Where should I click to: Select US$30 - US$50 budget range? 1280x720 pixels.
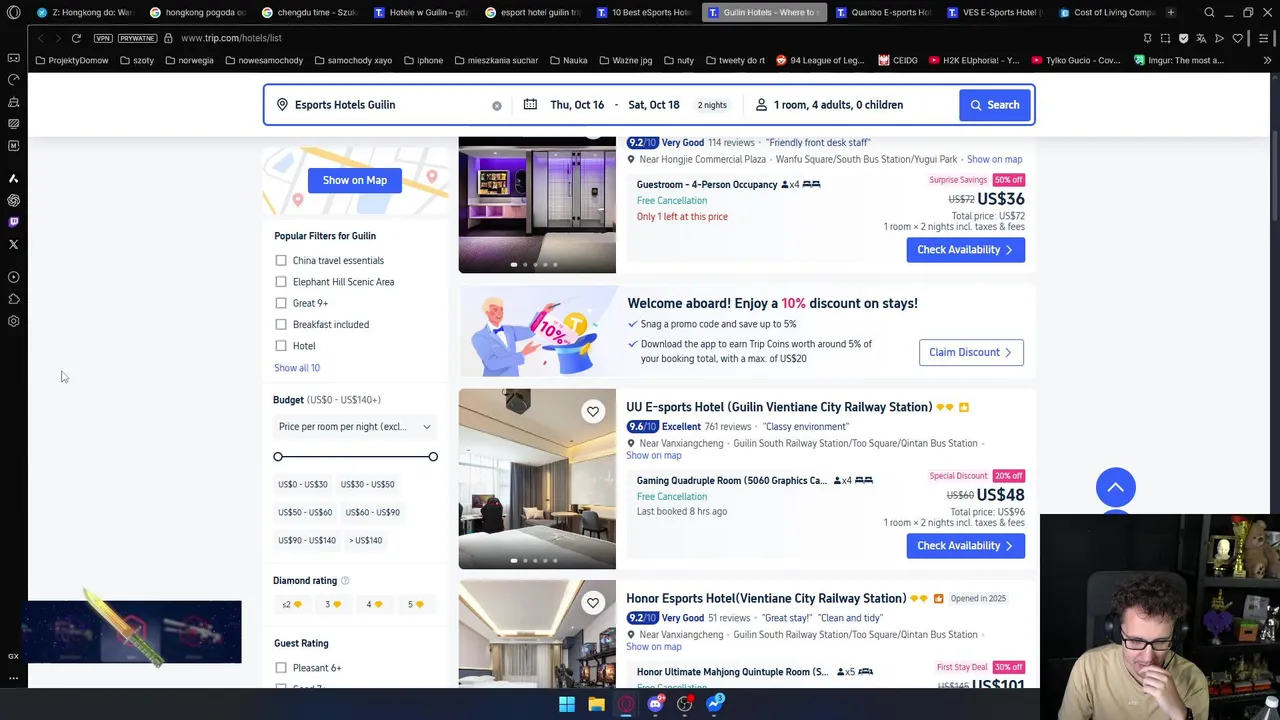tap(368, 484)
